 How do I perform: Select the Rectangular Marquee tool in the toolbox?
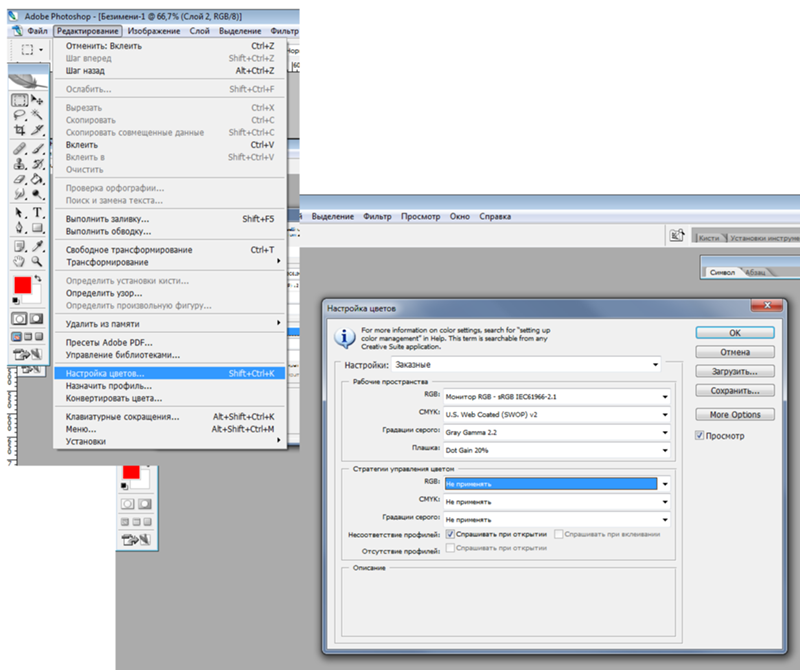pyautogui.click(x=19, y=100)
